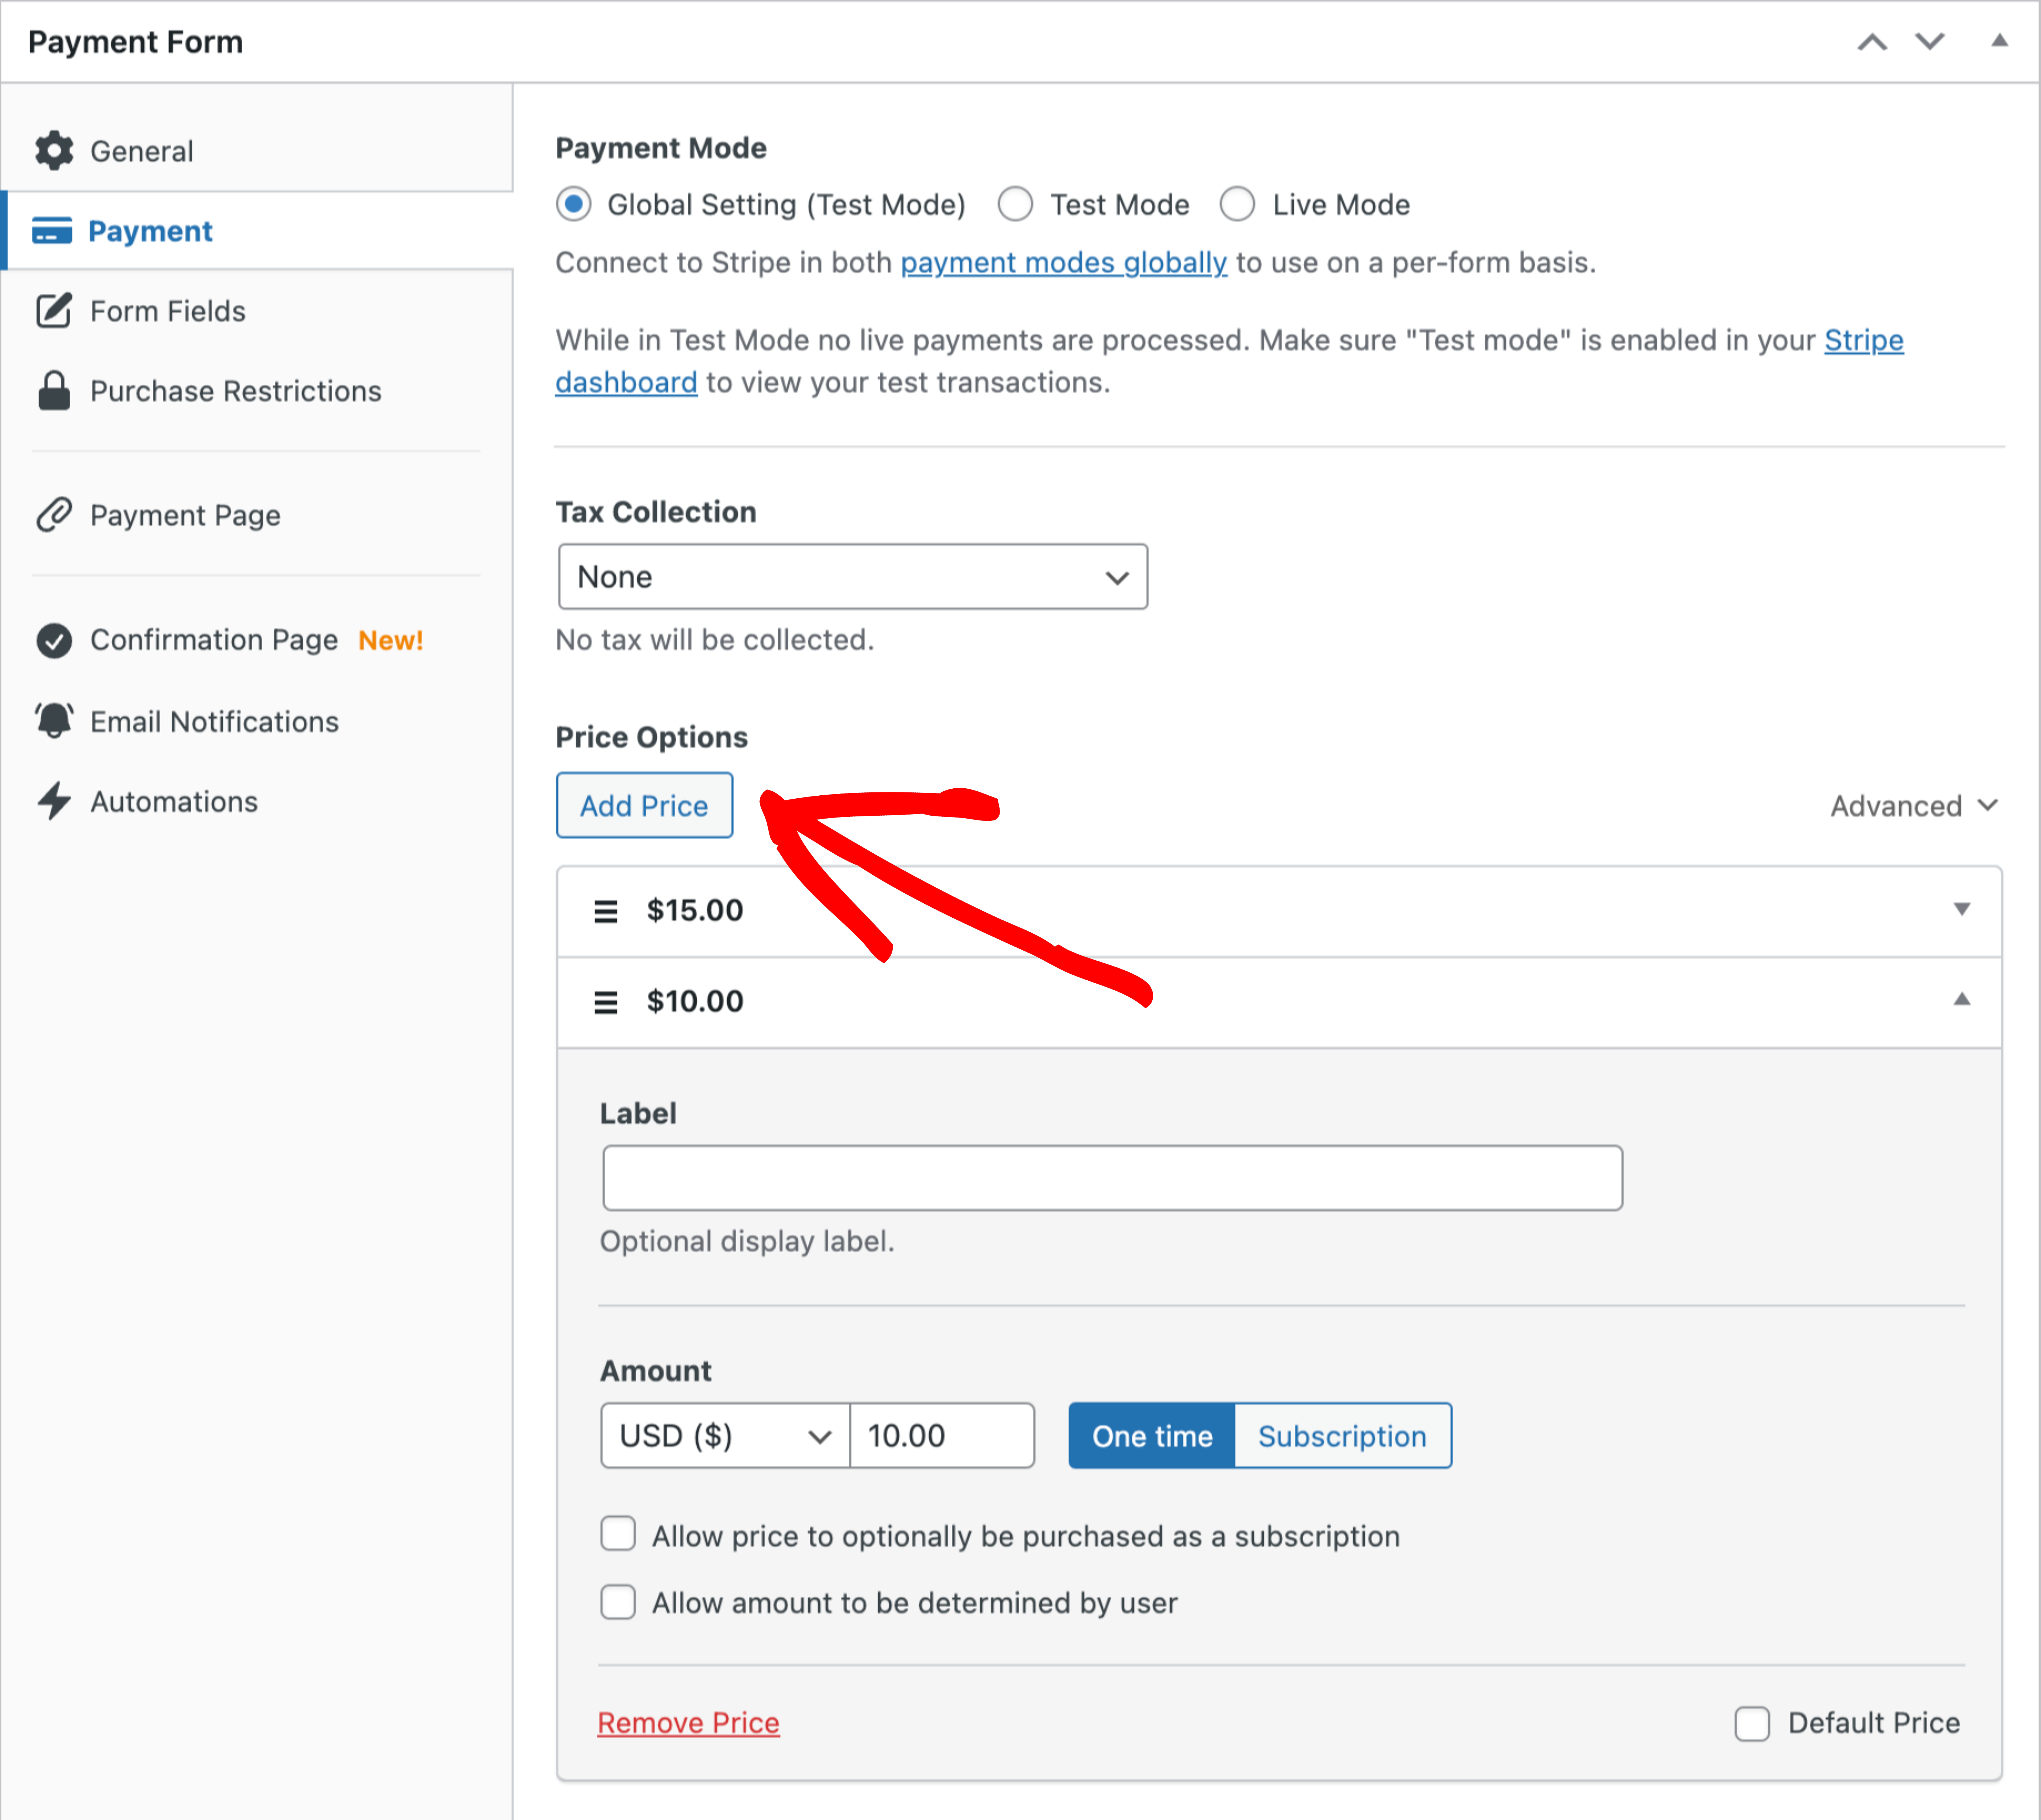Click the Remove Price link

tap(688, 1723)
